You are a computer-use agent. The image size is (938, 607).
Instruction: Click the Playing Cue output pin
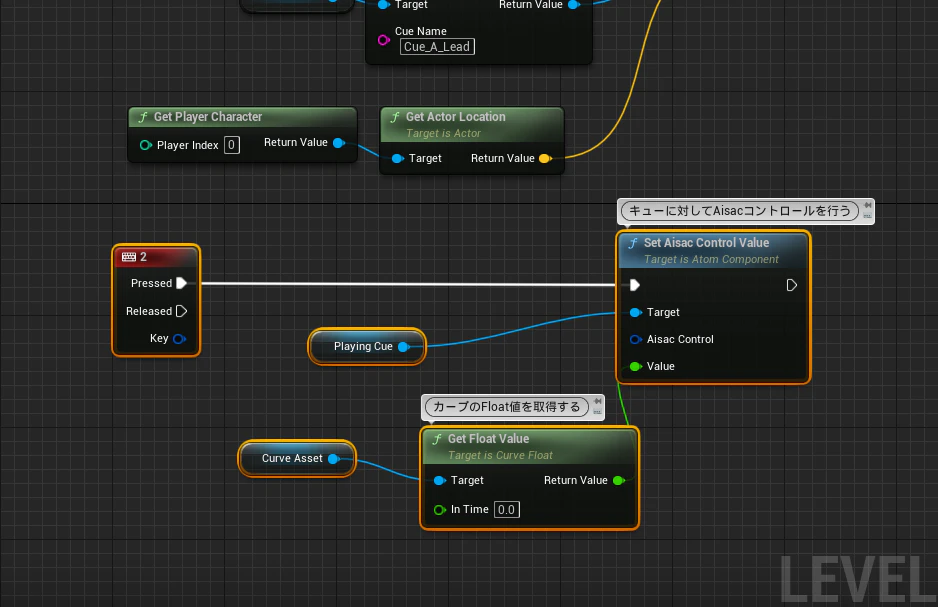coord(404,347)
